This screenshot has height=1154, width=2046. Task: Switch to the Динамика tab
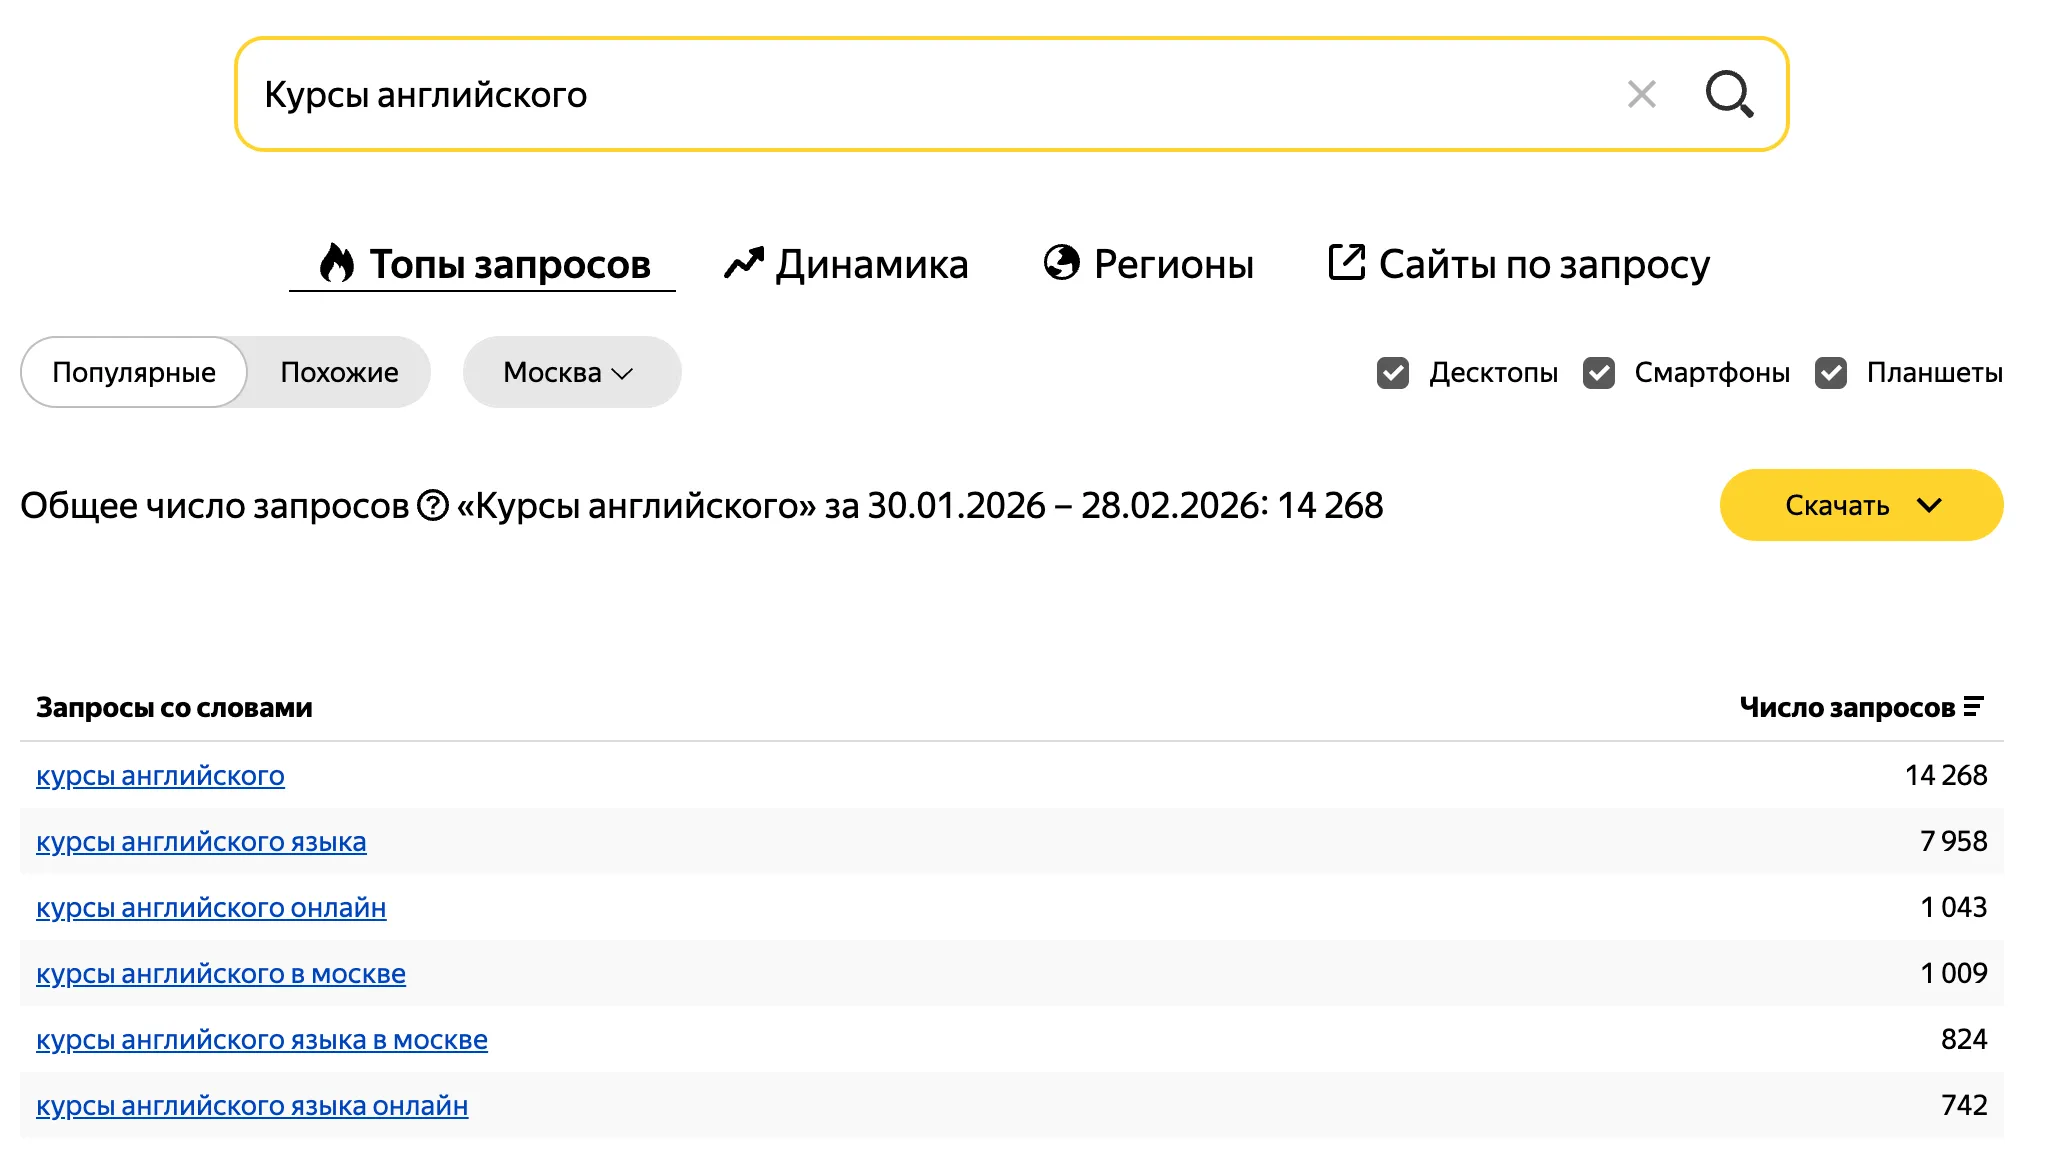point(846,264)
